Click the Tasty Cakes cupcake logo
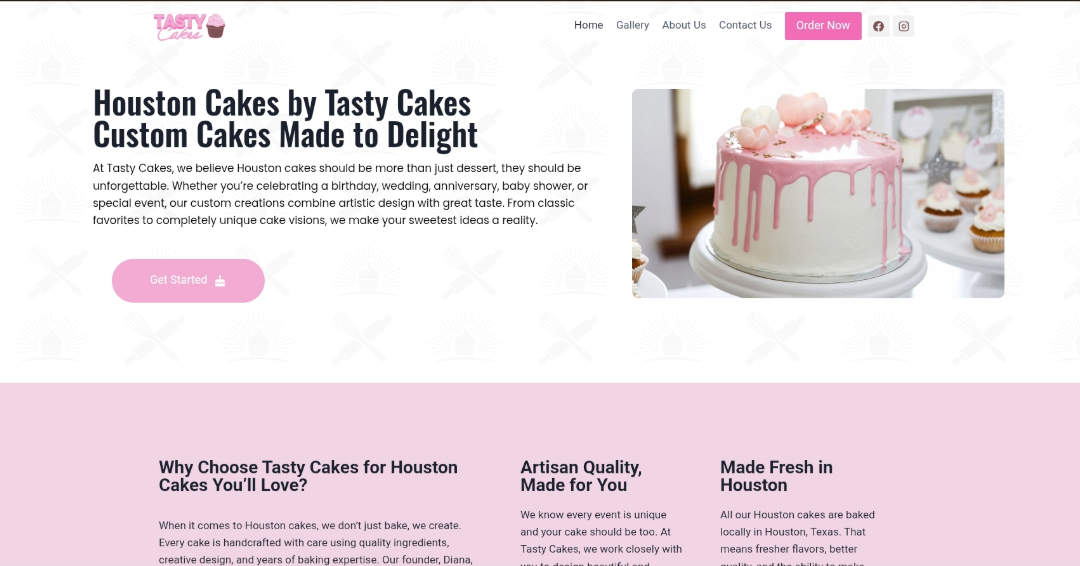Image resolution: width=1080 pixels, height=566 pixels. [189, 27]
